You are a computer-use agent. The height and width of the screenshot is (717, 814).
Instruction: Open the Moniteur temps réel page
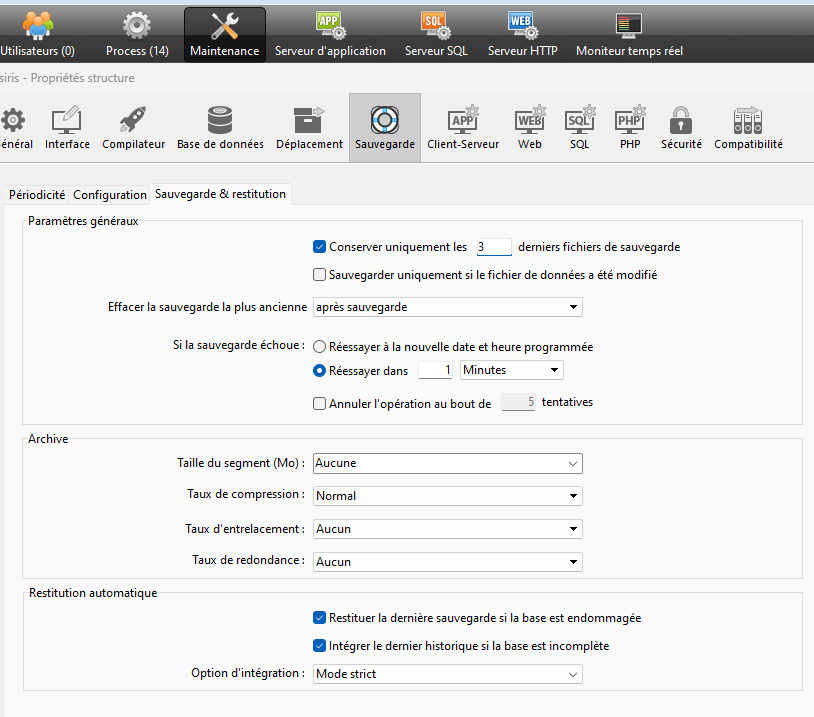(x=629, y=34)
